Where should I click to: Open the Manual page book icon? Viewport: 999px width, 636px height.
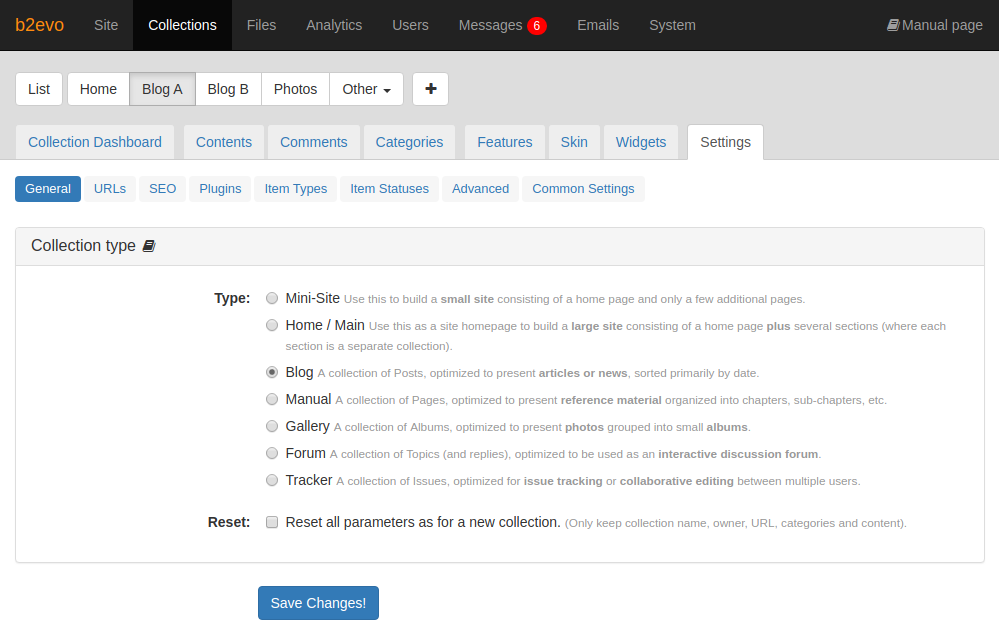893,25
